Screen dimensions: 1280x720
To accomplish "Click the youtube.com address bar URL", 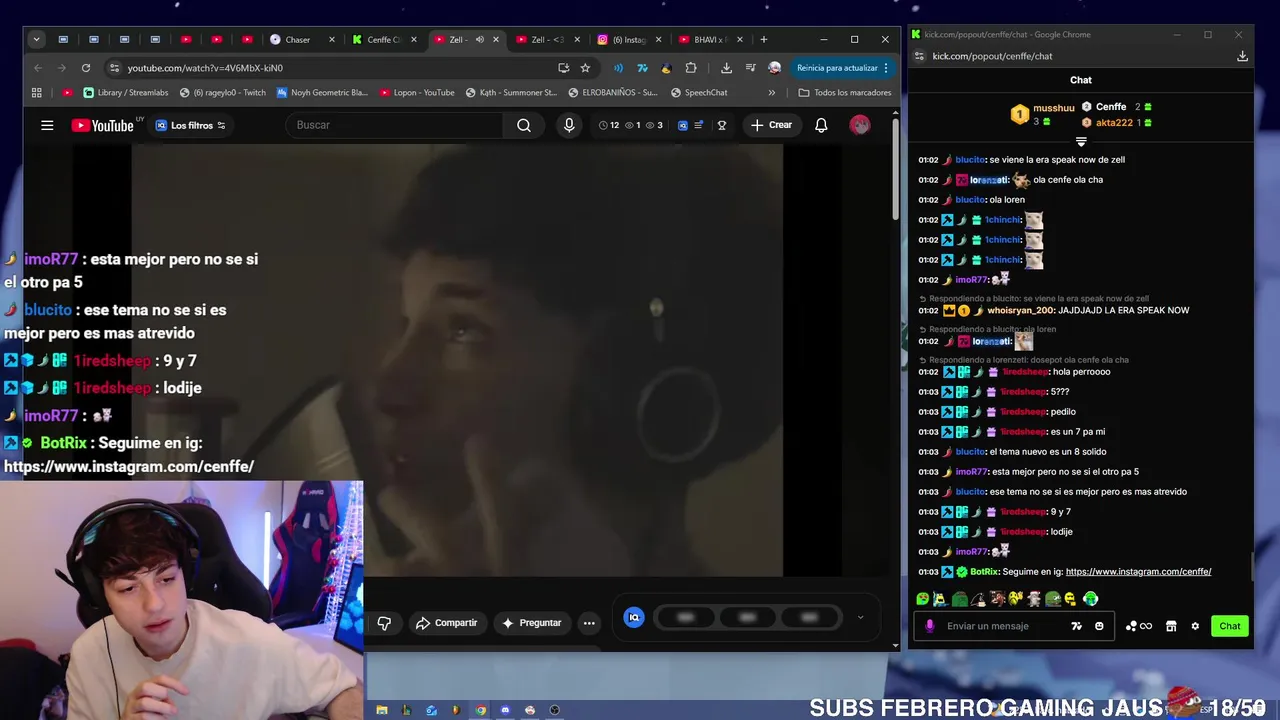I will pos(205,68).
